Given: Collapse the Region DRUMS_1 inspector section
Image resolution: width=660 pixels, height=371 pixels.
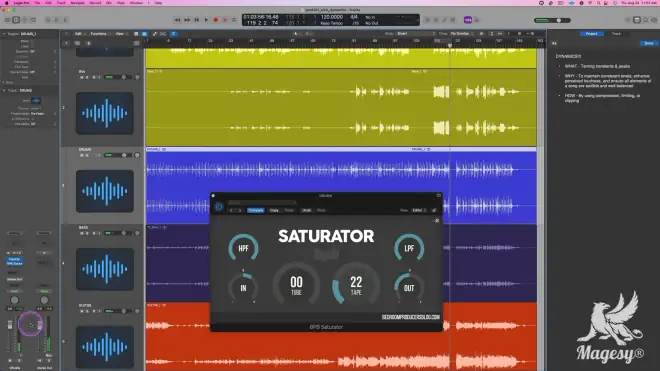Looking at the screenshot, I should (x=4, y=34).
